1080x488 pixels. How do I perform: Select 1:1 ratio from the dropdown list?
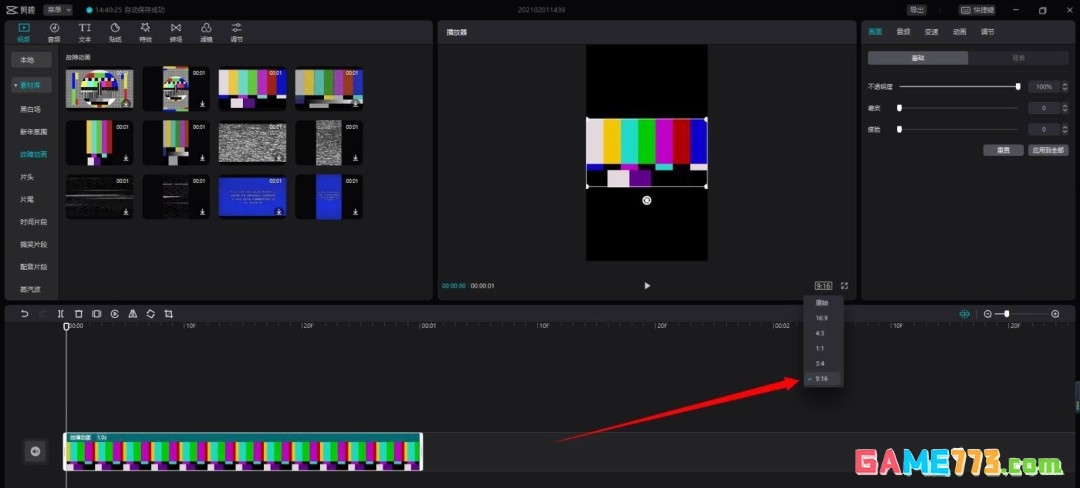(x=821, y=348)
